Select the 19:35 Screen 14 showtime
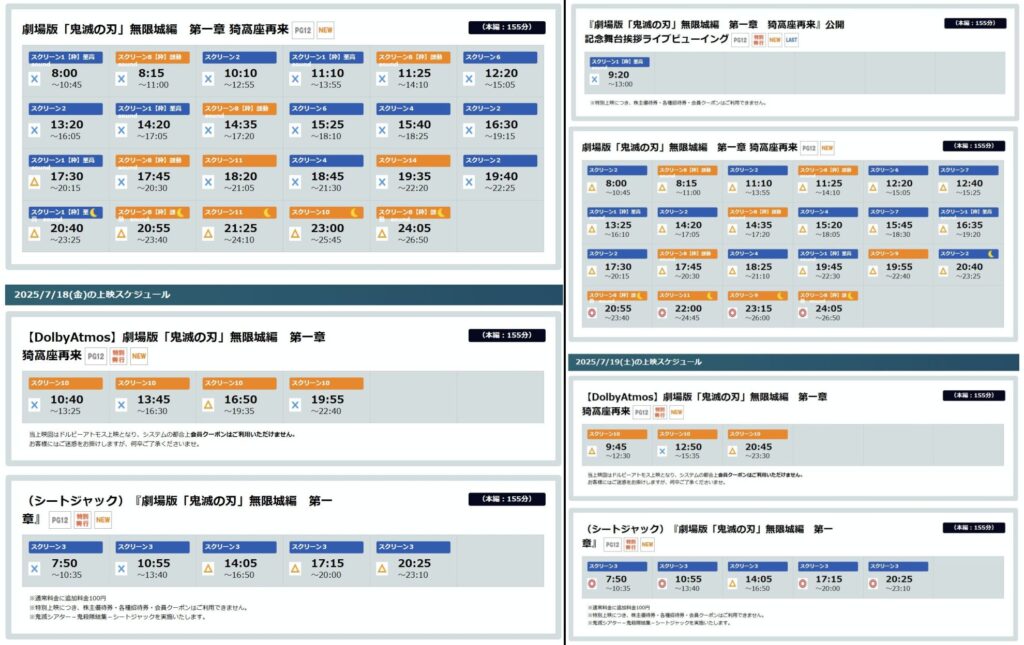Image resolution: width=1024 pixels, height=645 pixels. [x=413, y=174]
